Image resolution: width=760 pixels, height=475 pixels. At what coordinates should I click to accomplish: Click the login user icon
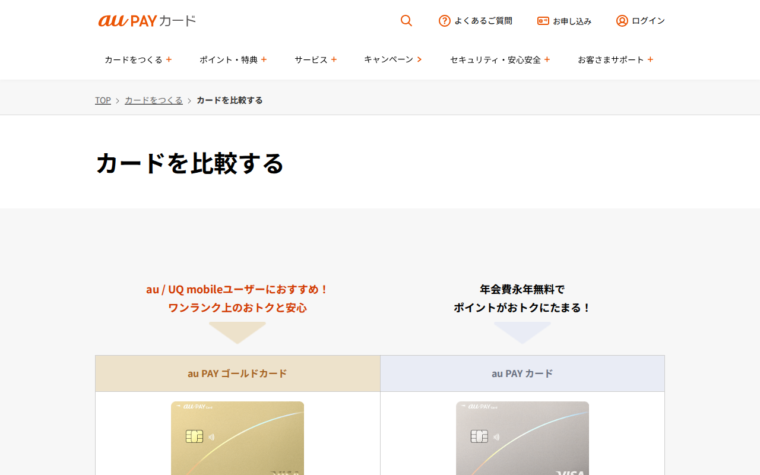[622, 21]
